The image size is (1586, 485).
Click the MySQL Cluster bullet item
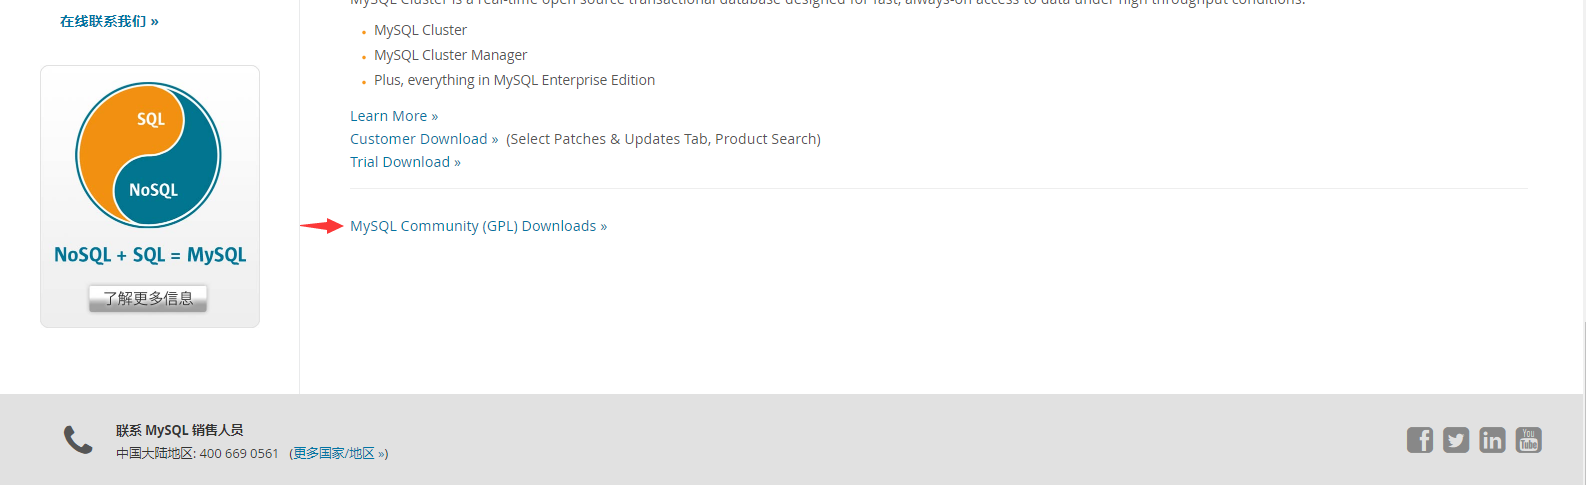coord(420,30)
